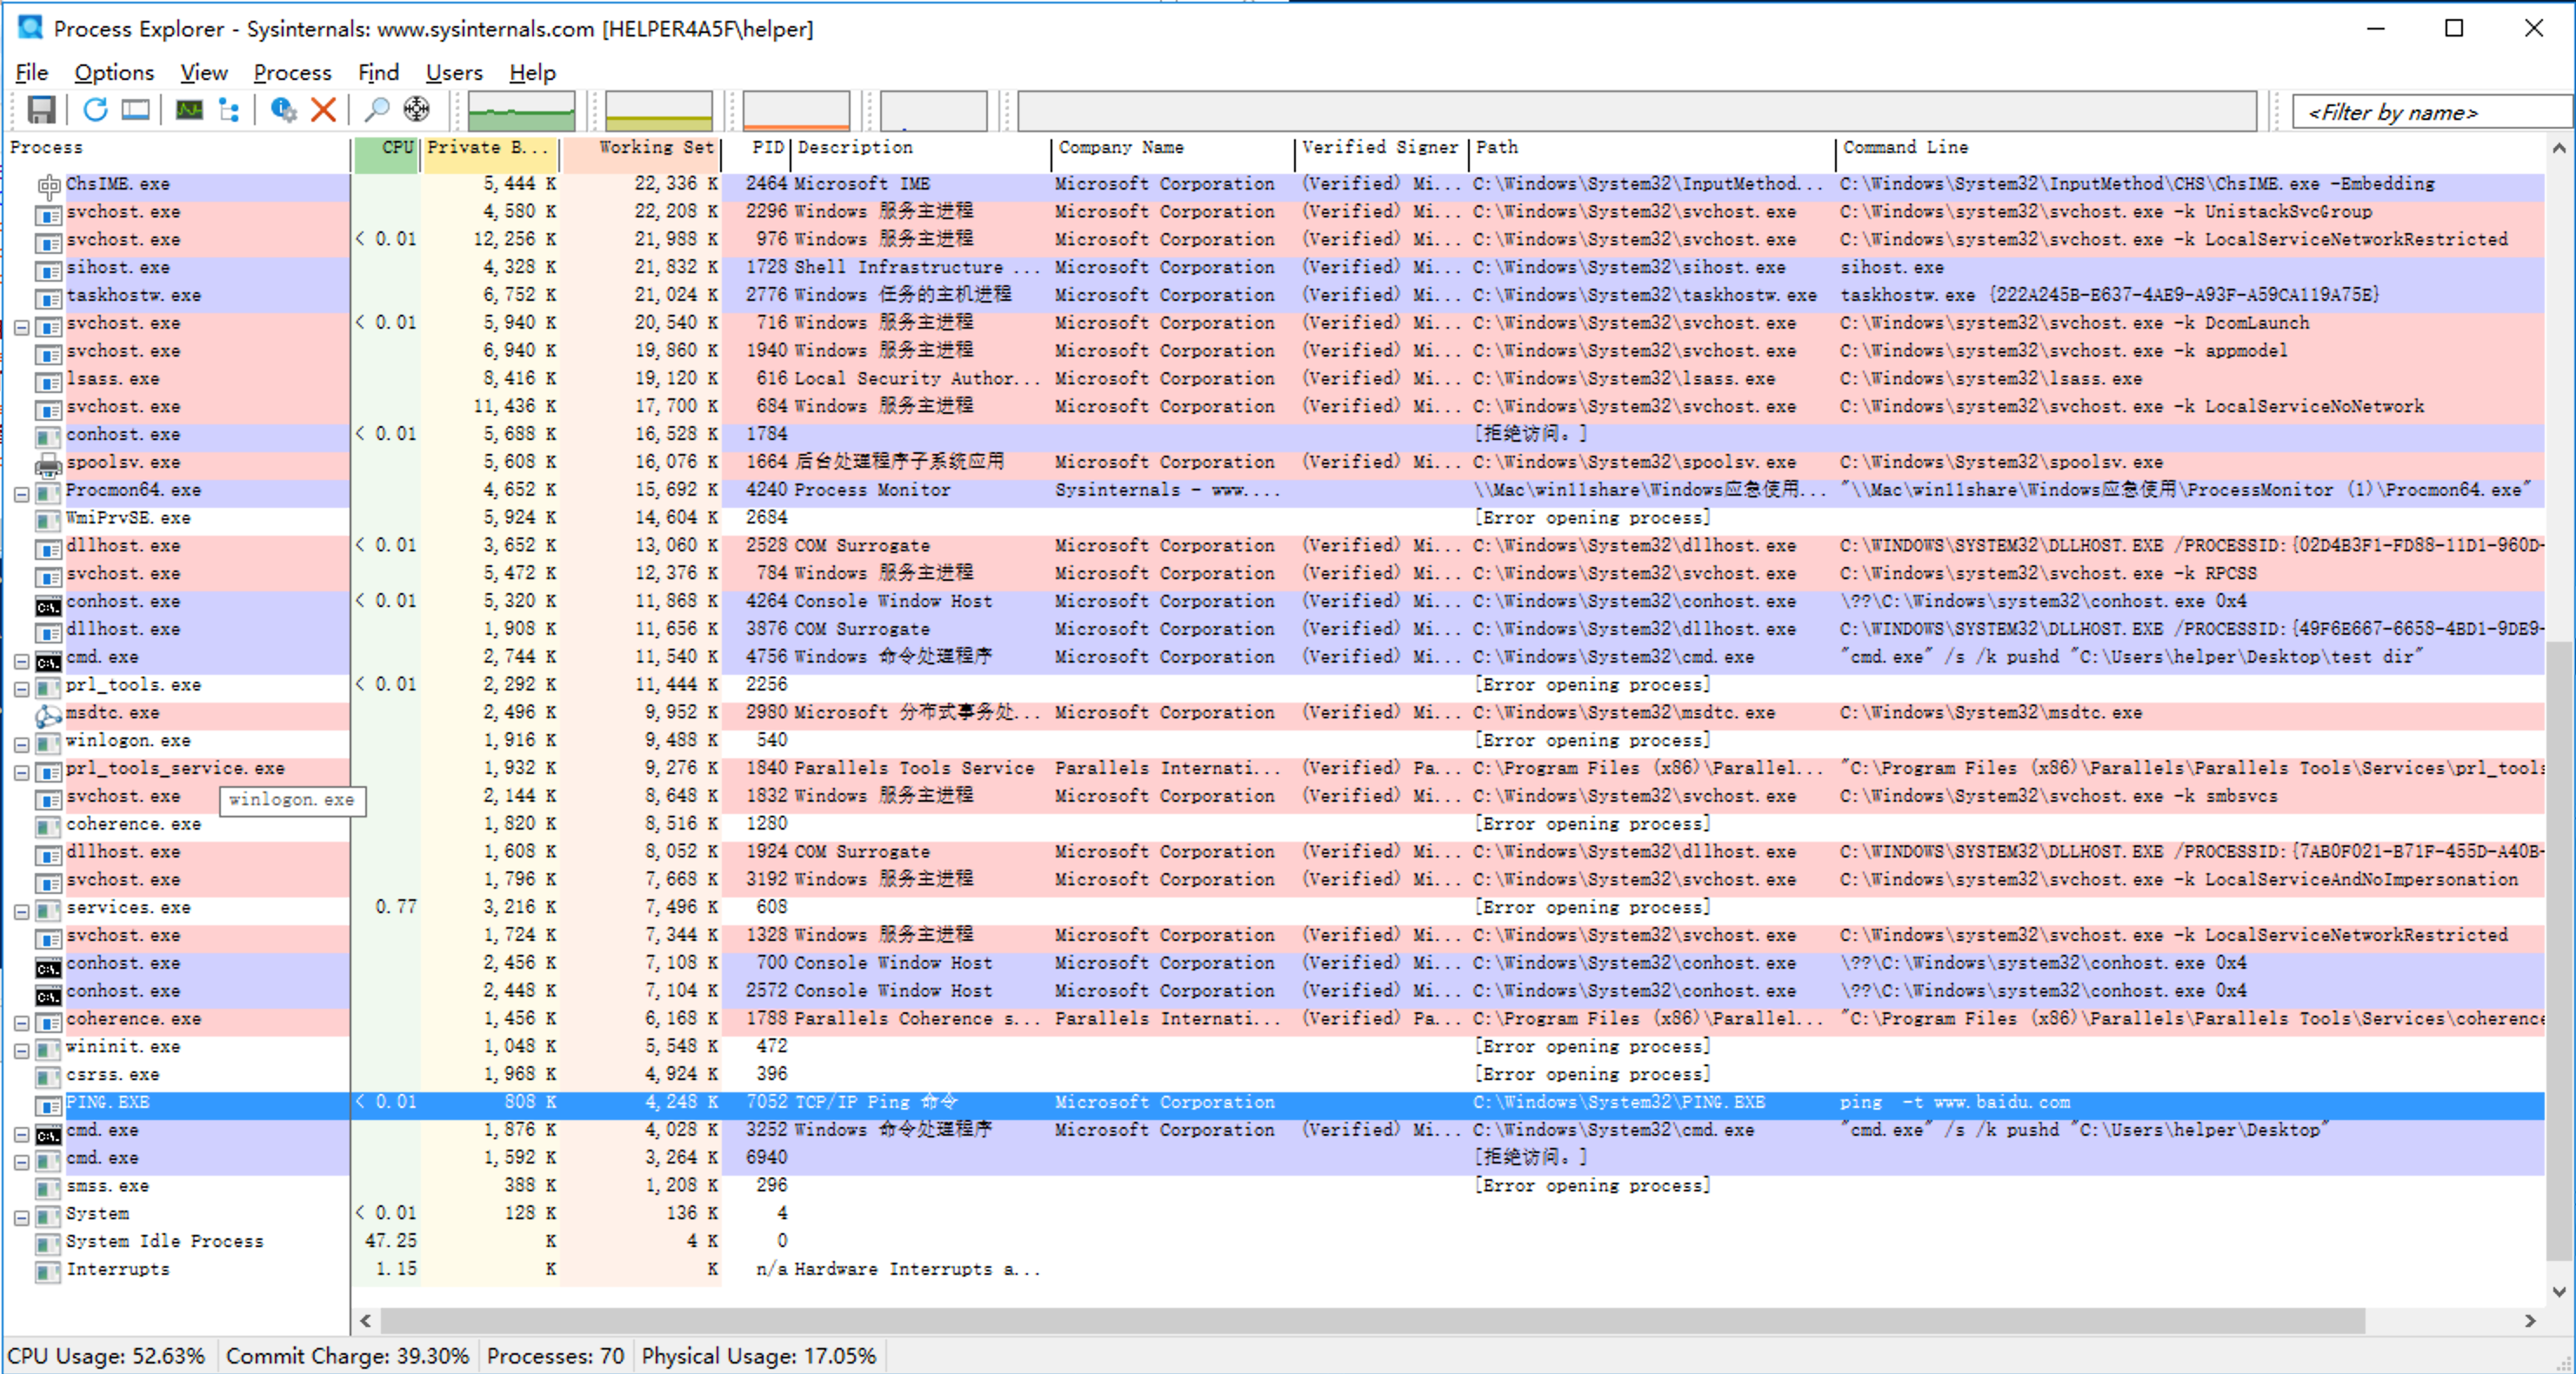Toggle the process tree view icon
The width and height of the screenshot is (2576, 1374).
(x=229, y=110)
